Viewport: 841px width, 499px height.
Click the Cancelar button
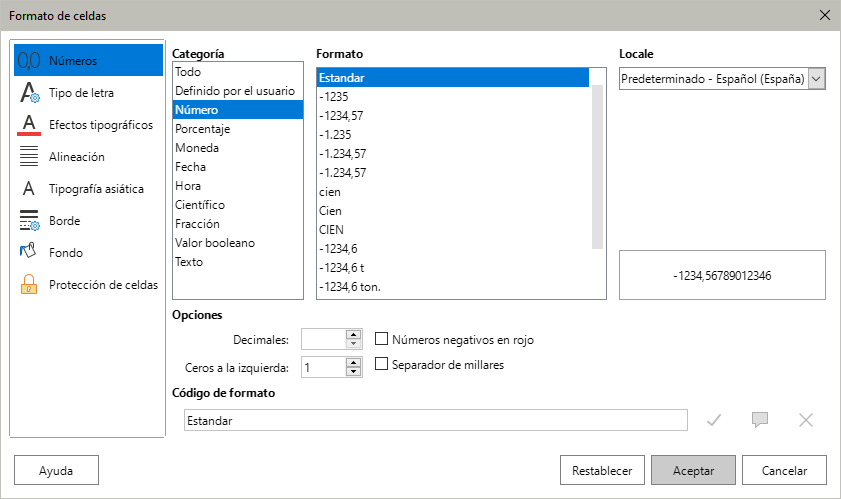pos(784,470)
